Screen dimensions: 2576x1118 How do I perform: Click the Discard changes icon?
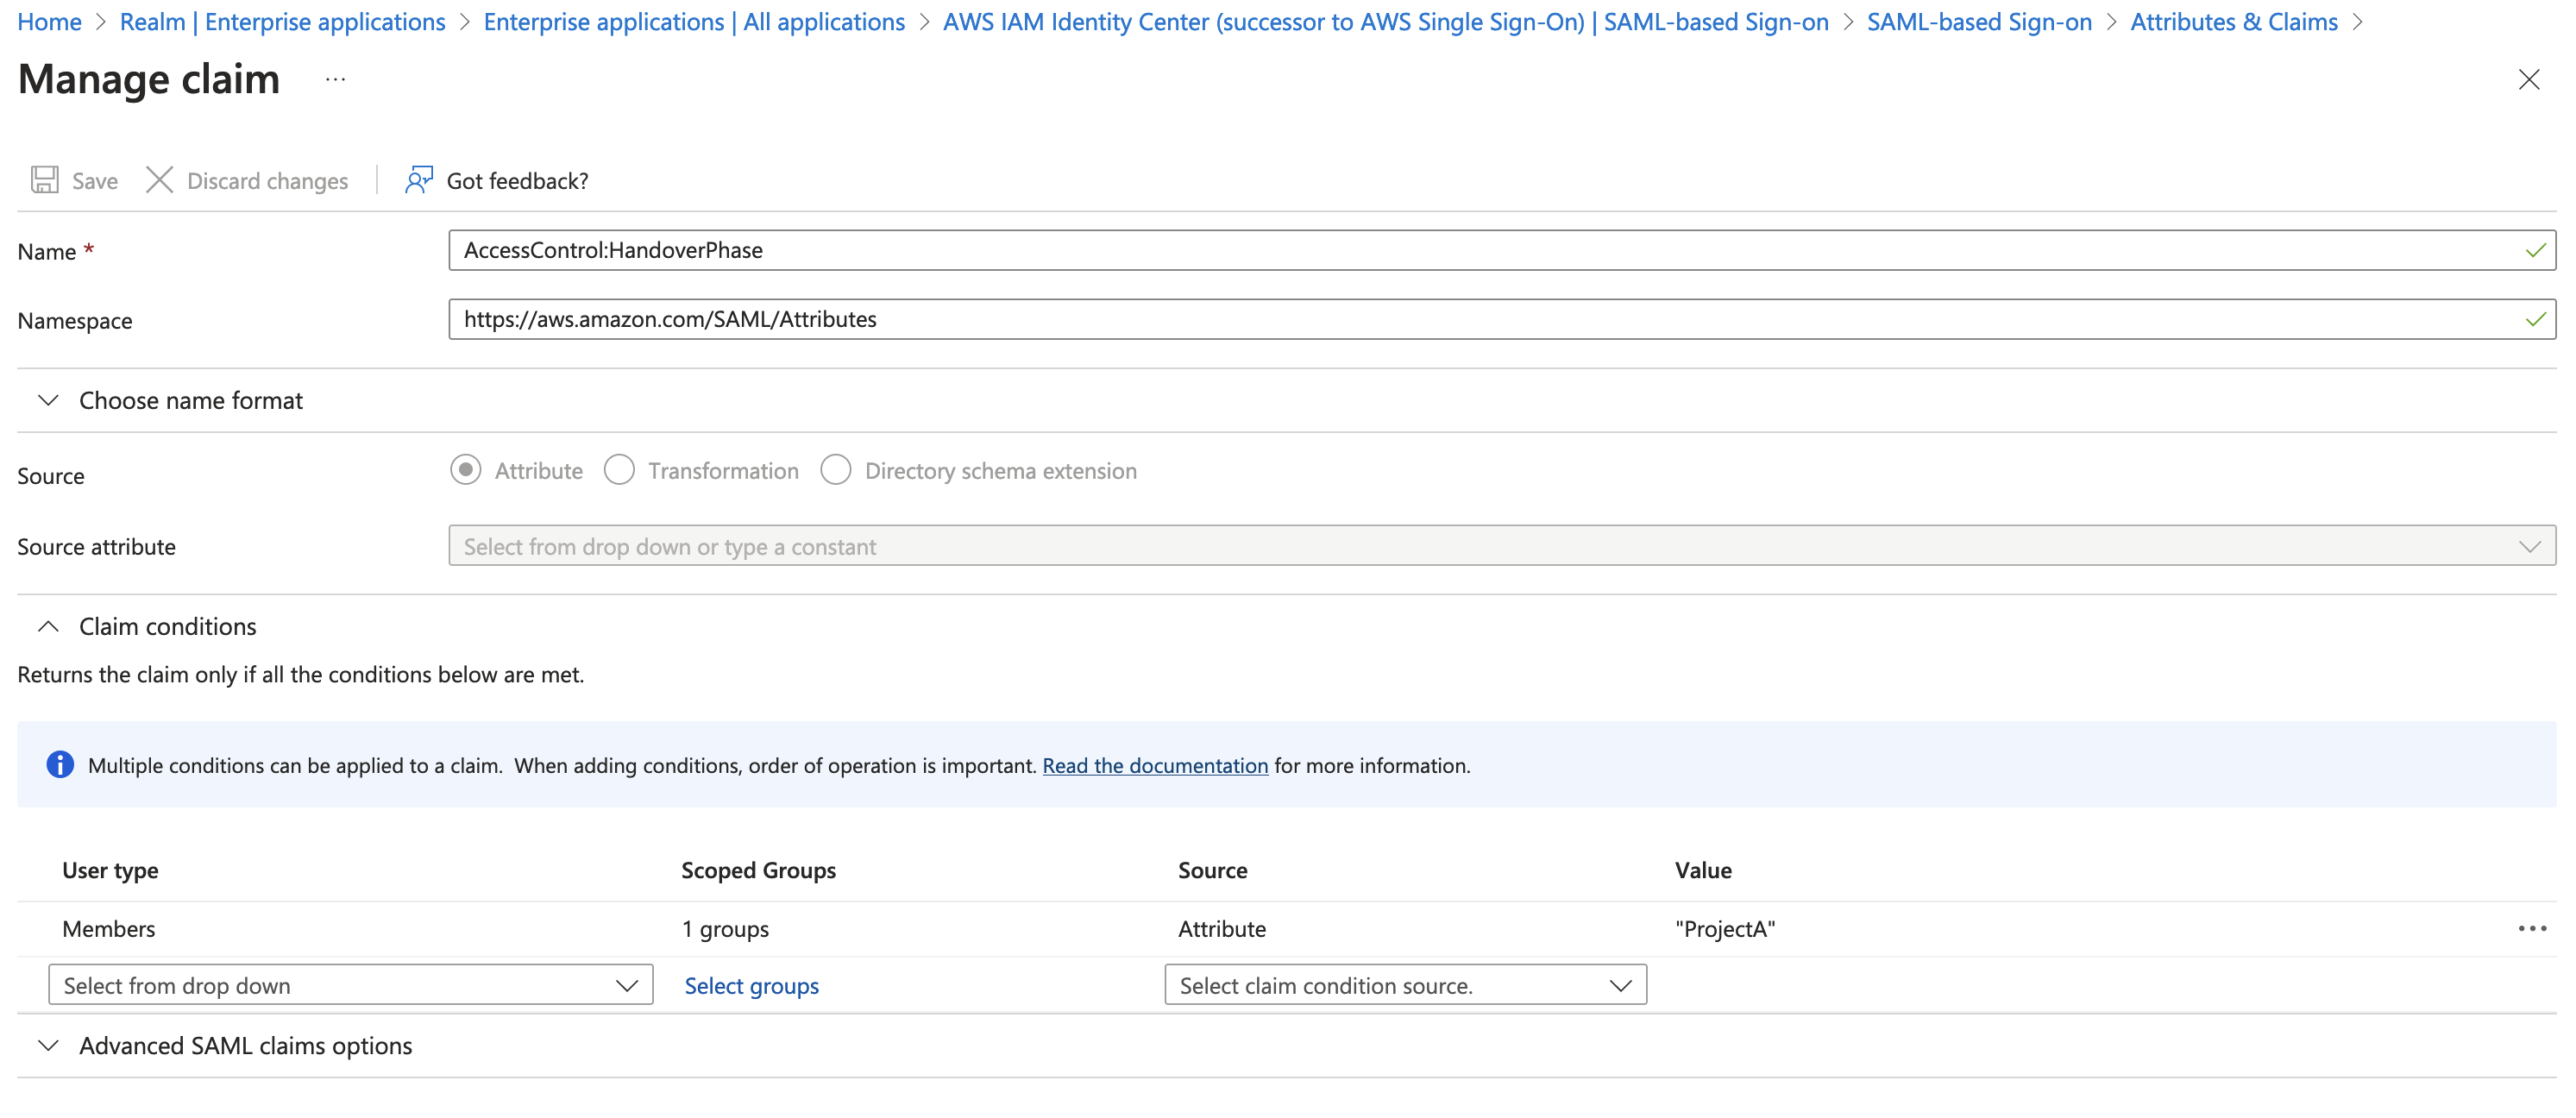pyautogui.click(x=160, y=180)
